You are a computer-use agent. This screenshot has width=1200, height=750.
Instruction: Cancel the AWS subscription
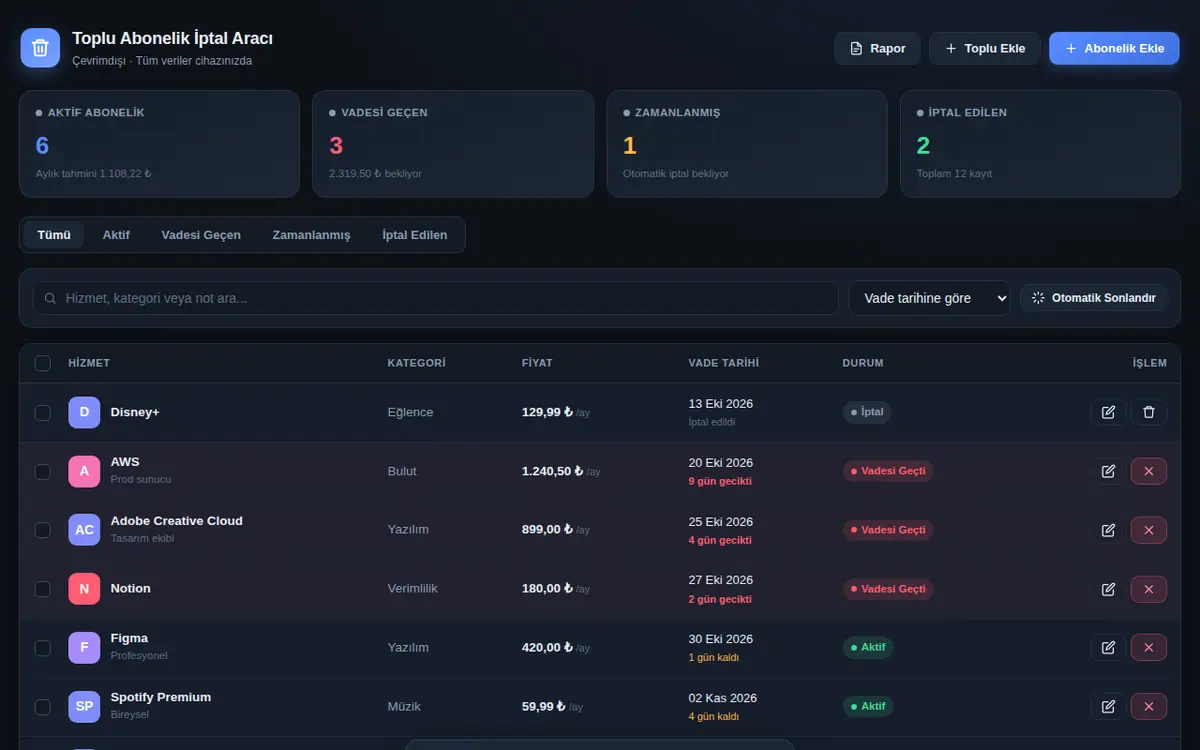[x=1149, y=471]
